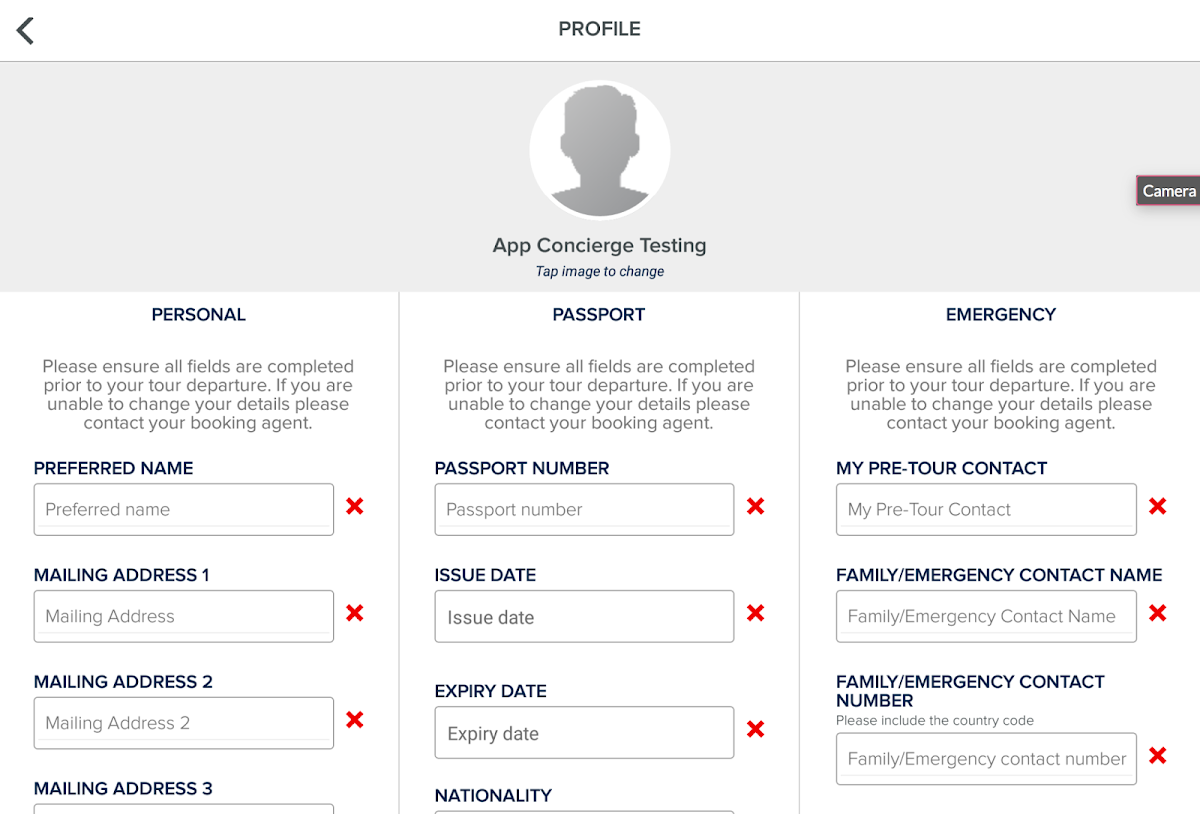The width and height of the screenshot is (1200, 814).
Task: Open the Issue date picker field
Action: 584,617
